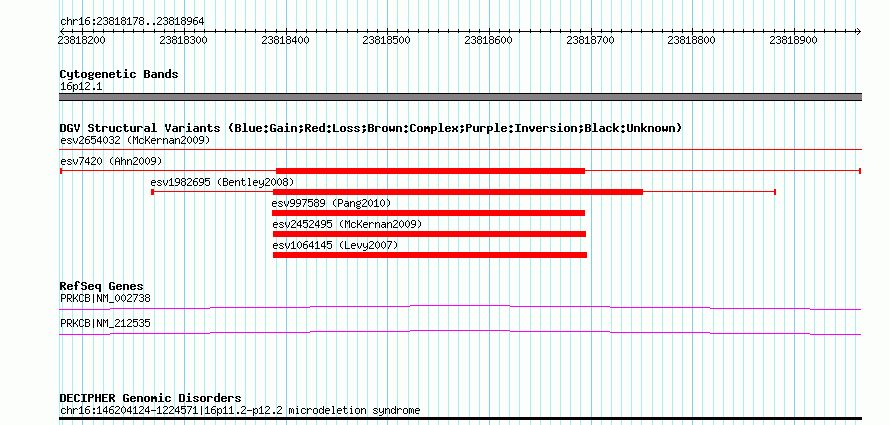Viewport: 890px width, 425px height.
Task: Click the red esv2452495 loss bar
Action: [x=429, y=234]
